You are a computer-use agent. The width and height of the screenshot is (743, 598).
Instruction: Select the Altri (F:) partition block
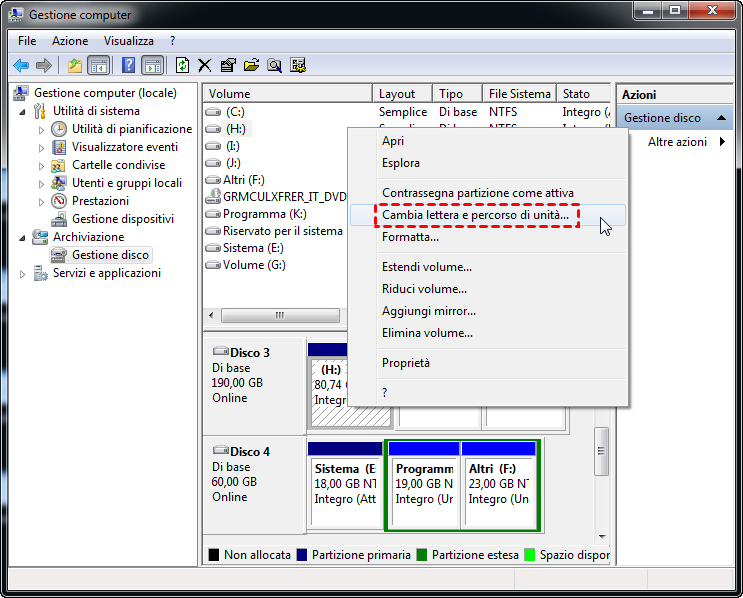tap(499, 484)
